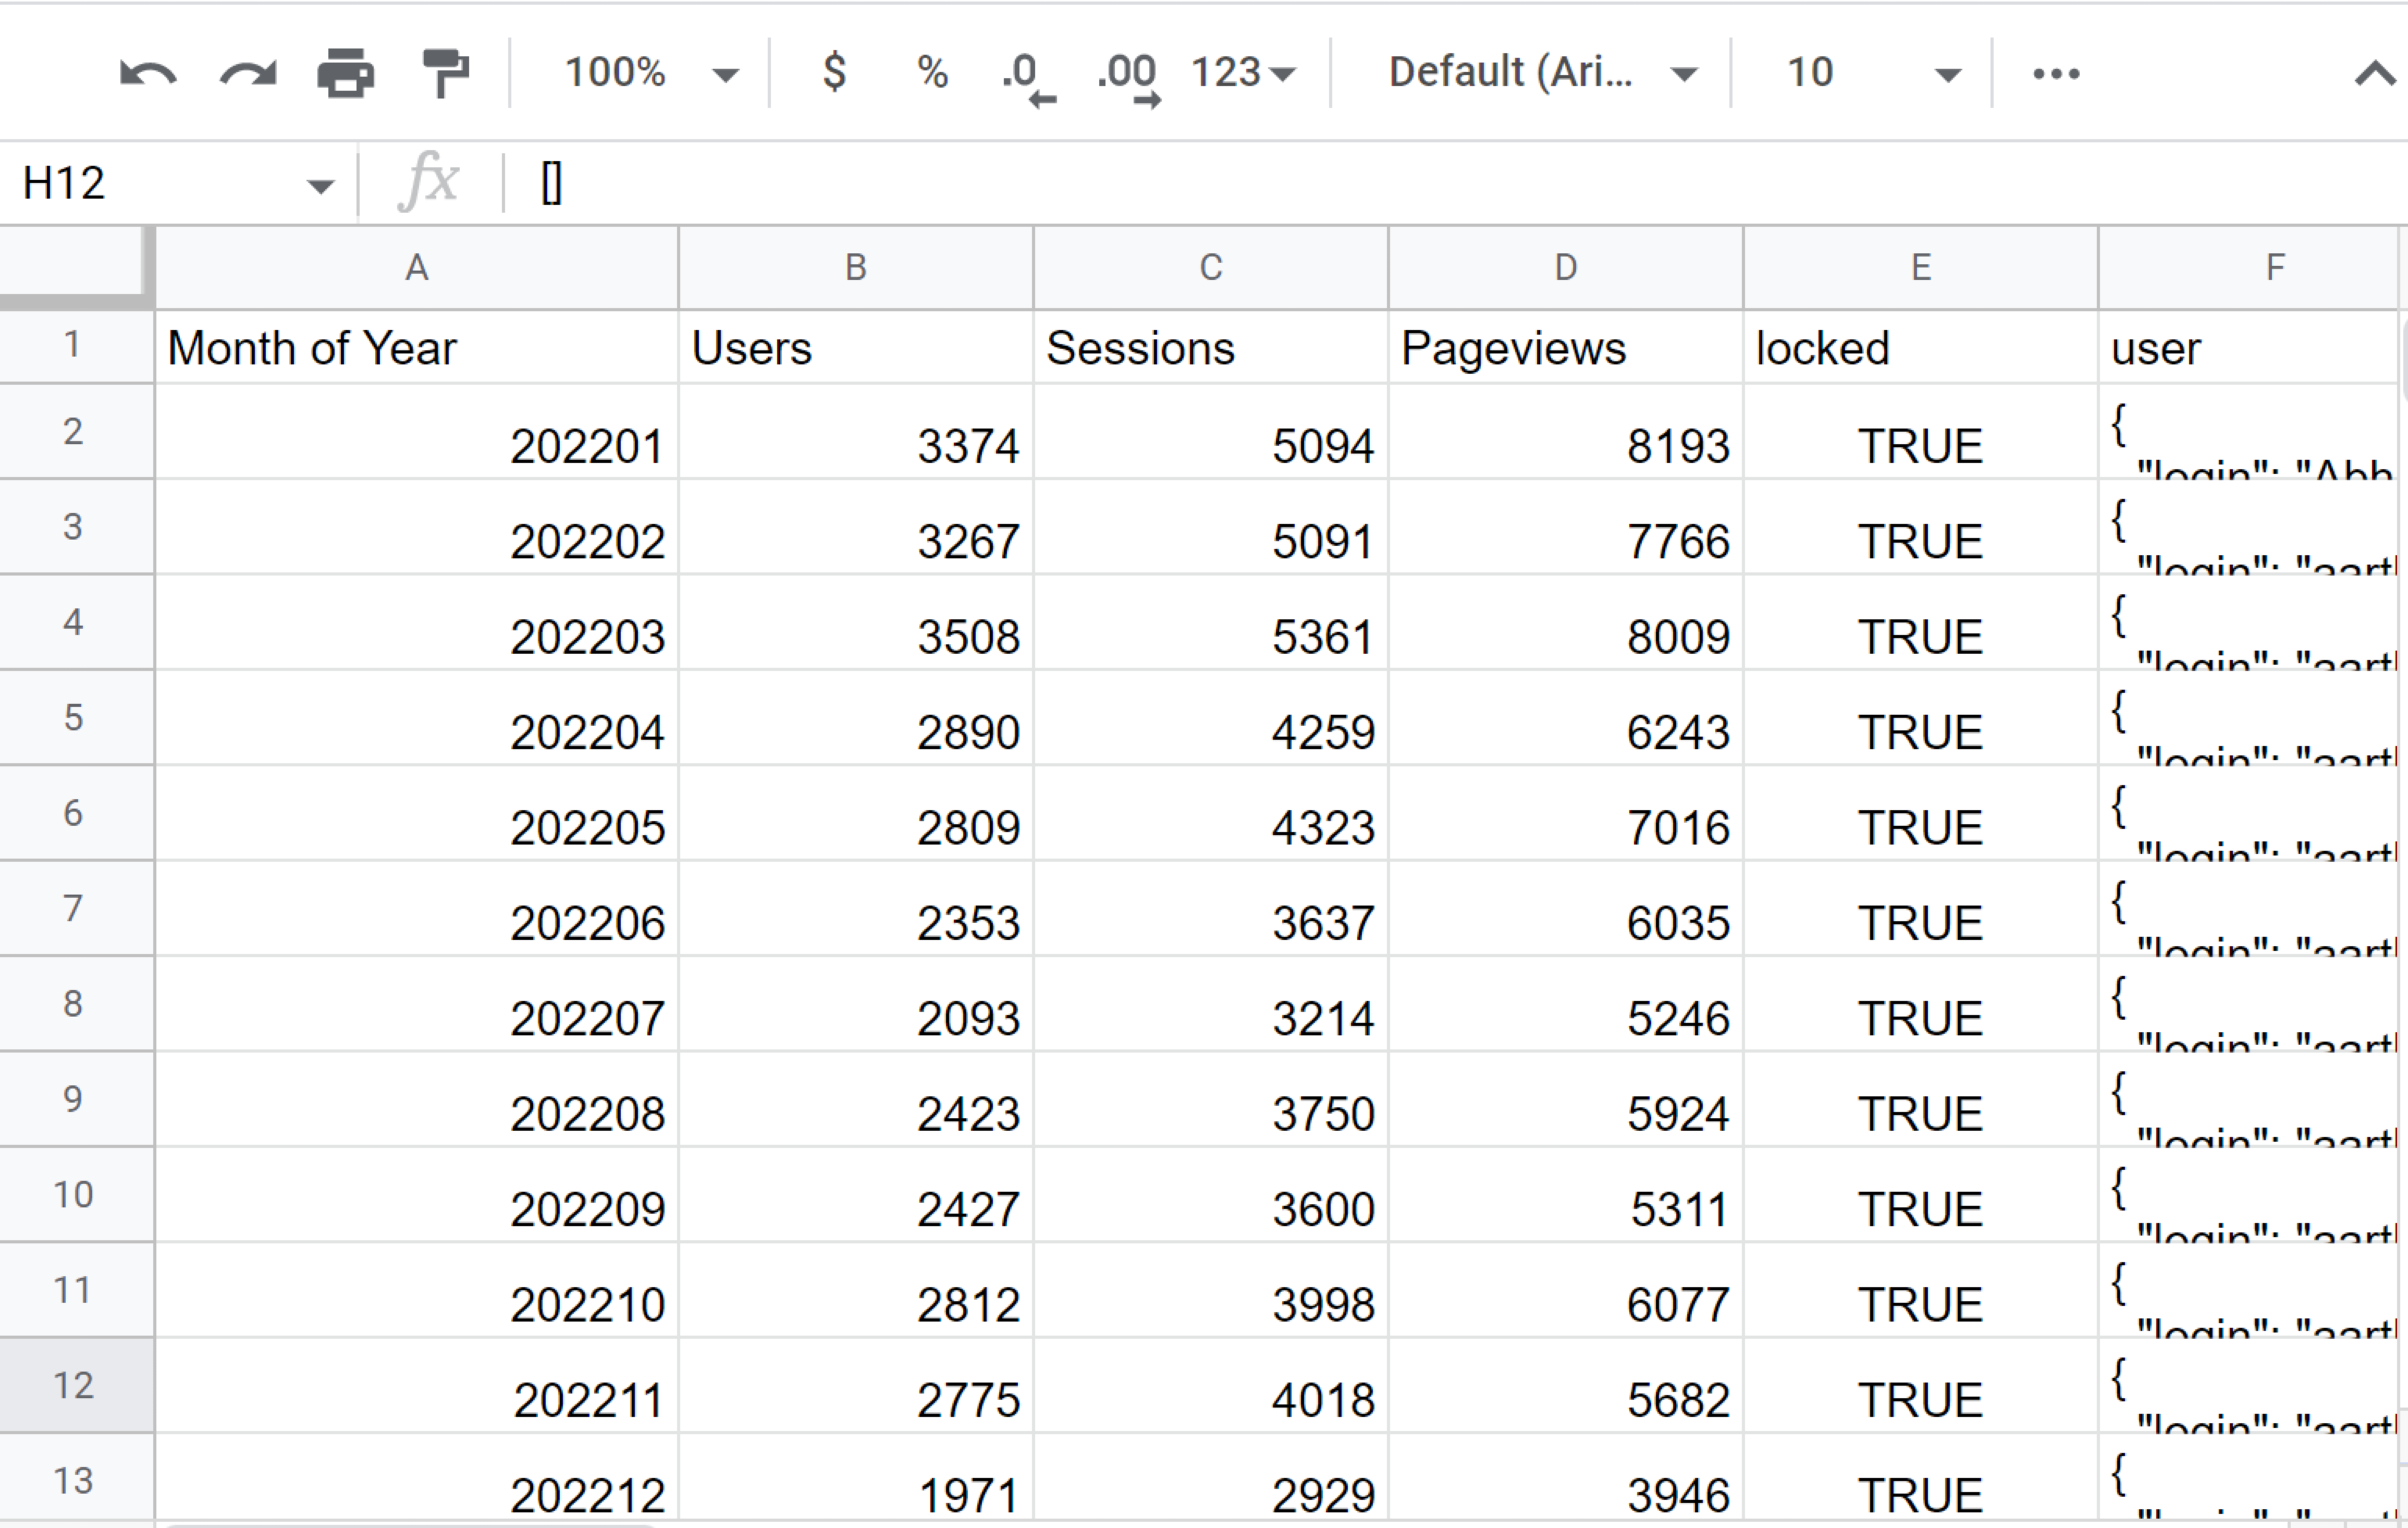Format as currency with dollar icon
Viewport: 2408px width, 1528px height.
[x=834, y=73]
